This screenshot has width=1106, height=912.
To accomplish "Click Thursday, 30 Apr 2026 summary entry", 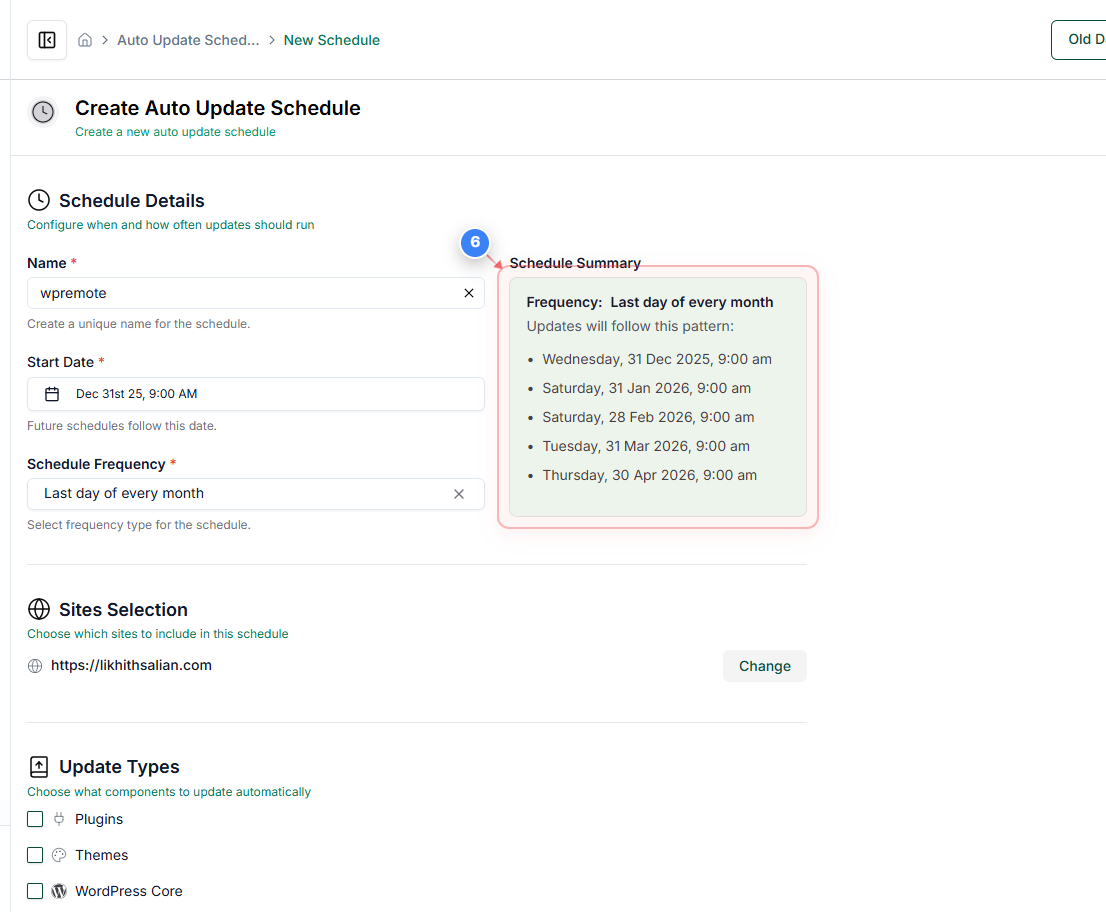I will pyautogui.click(x=649, y=475).
